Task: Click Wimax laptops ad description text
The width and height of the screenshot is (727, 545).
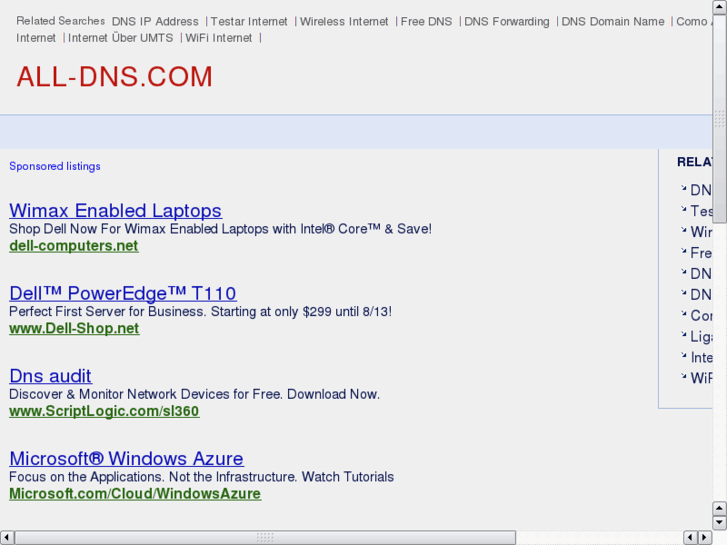Action: (220, 229)
